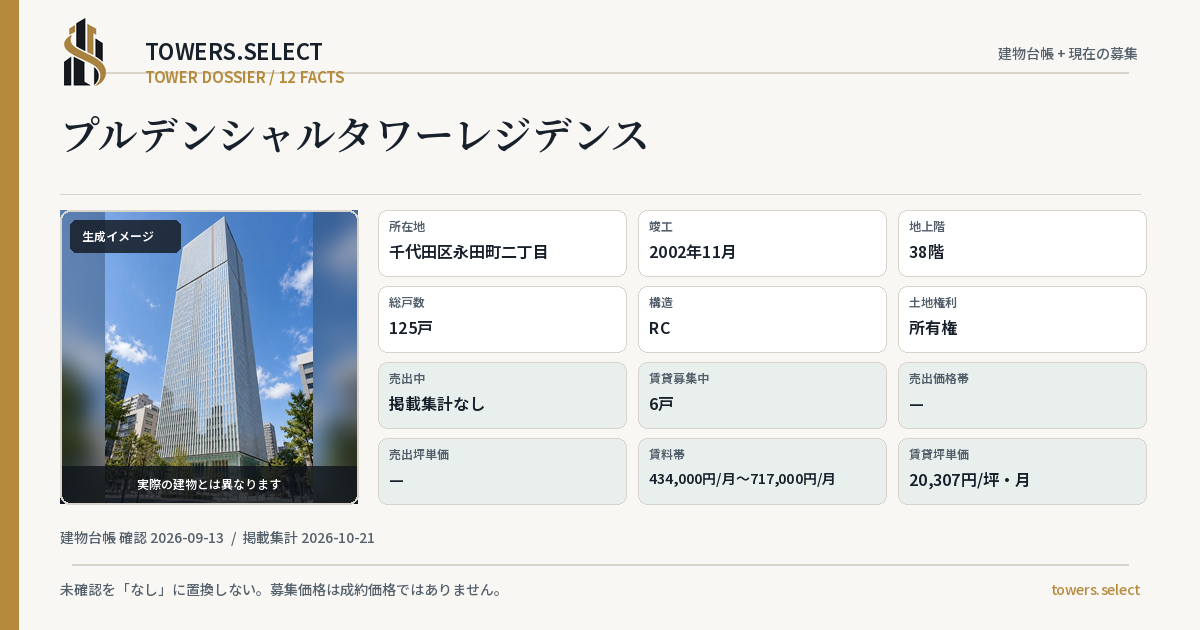Screen dimensions: 1200x630
Task: Open the towers.select footer link
Action: [x=1095, y=590]
